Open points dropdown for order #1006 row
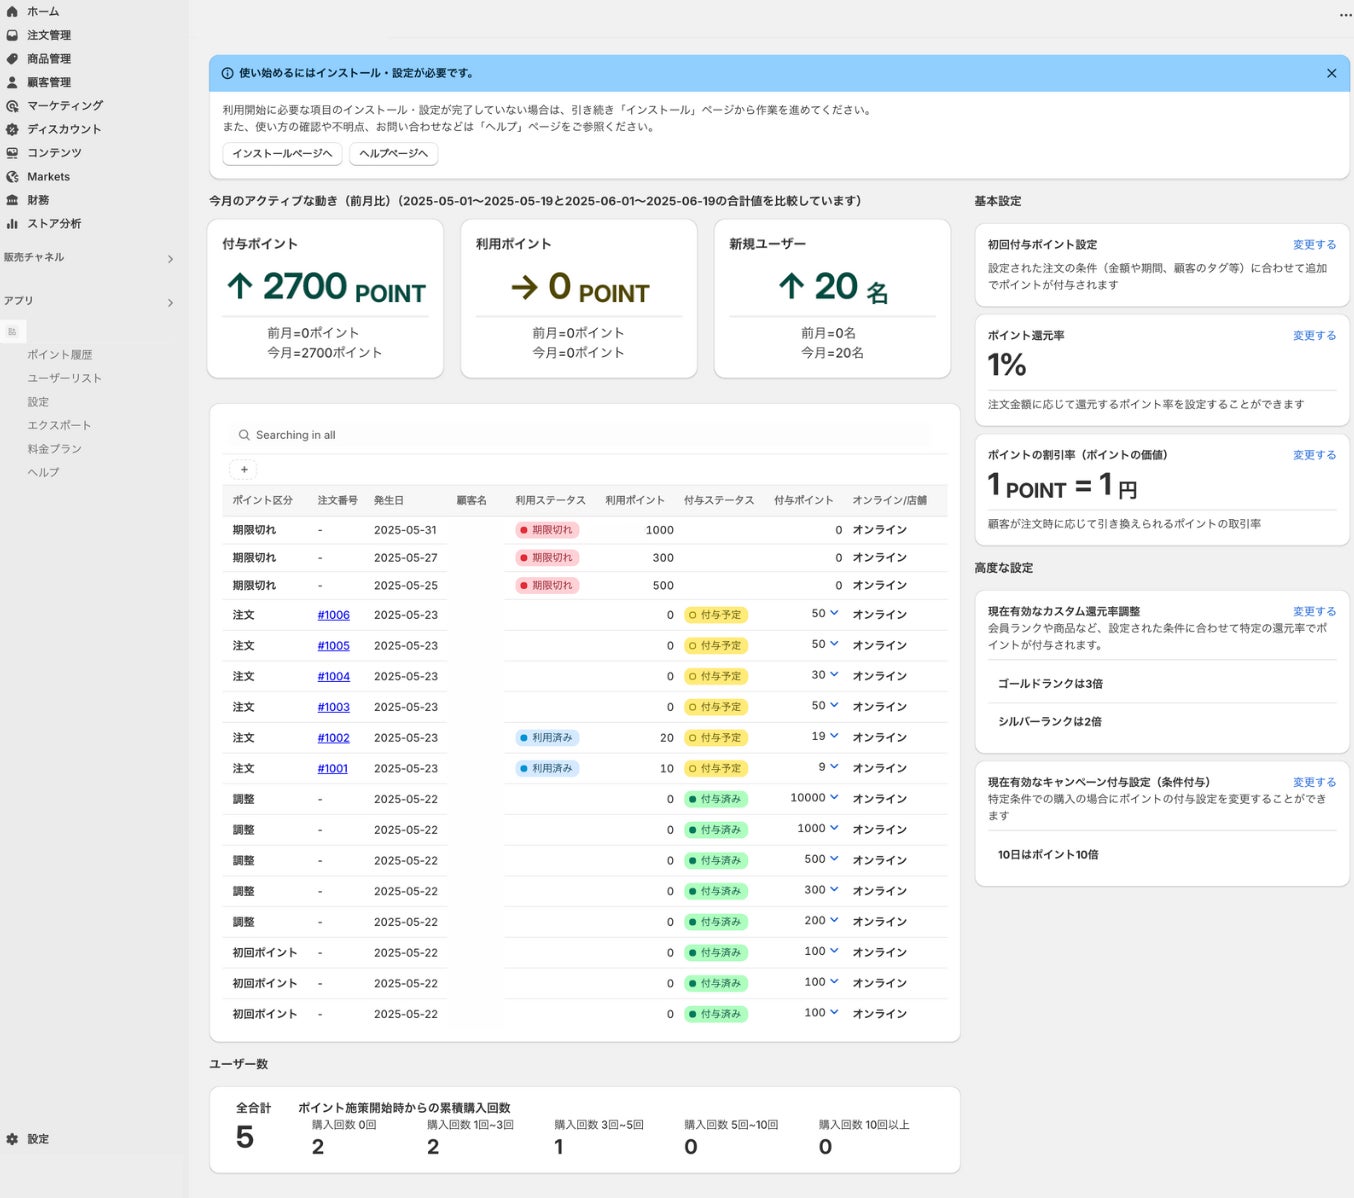 (x=834, y=614)
